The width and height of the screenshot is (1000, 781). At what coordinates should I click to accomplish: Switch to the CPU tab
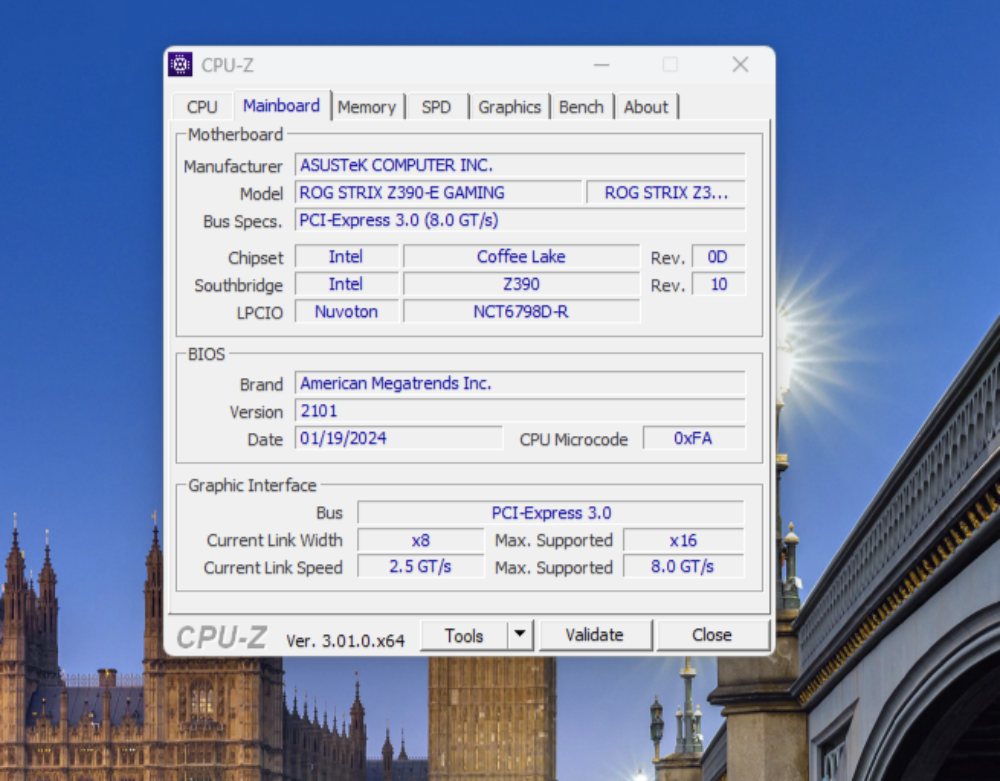coord(202,106)
